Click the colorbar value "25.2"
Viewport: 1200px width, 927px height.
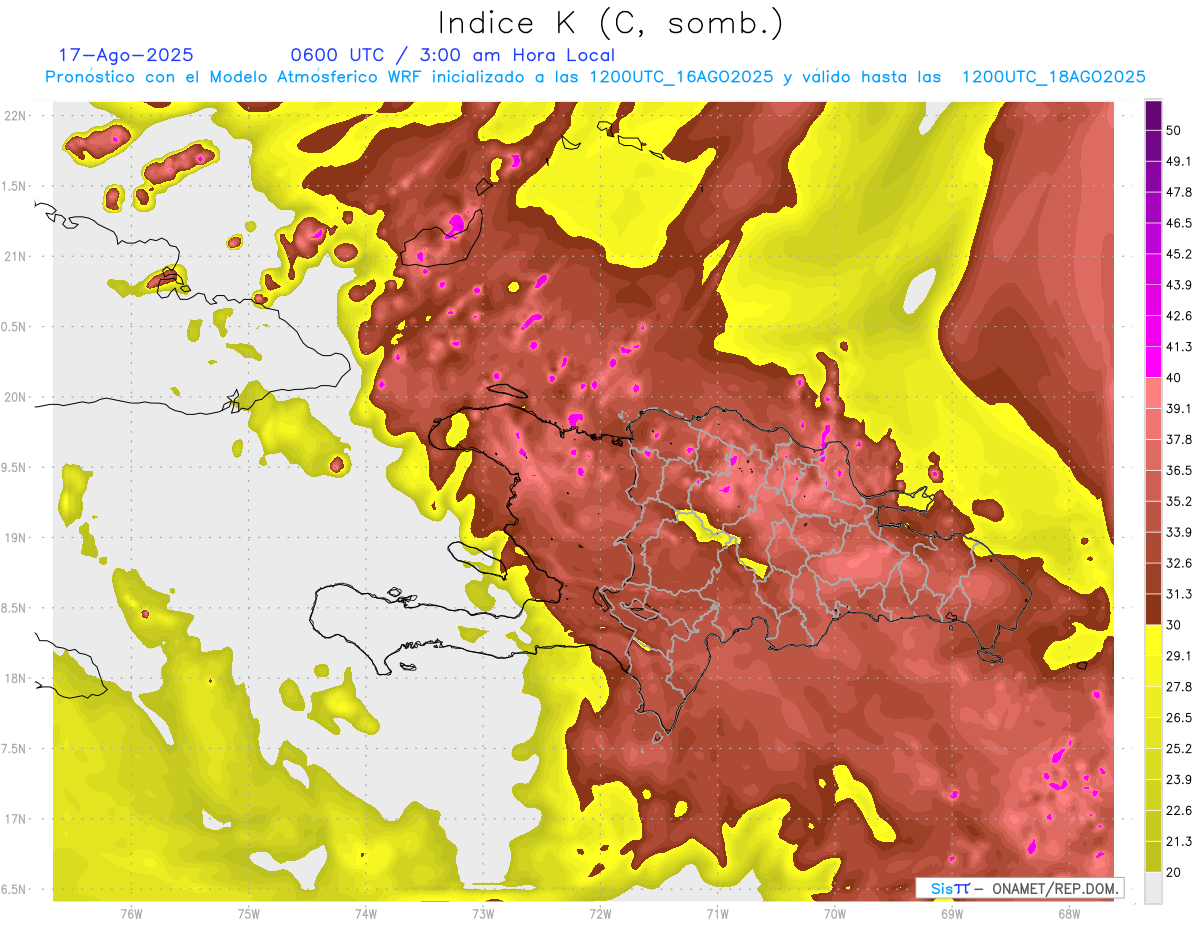[x=1179, y=749]
